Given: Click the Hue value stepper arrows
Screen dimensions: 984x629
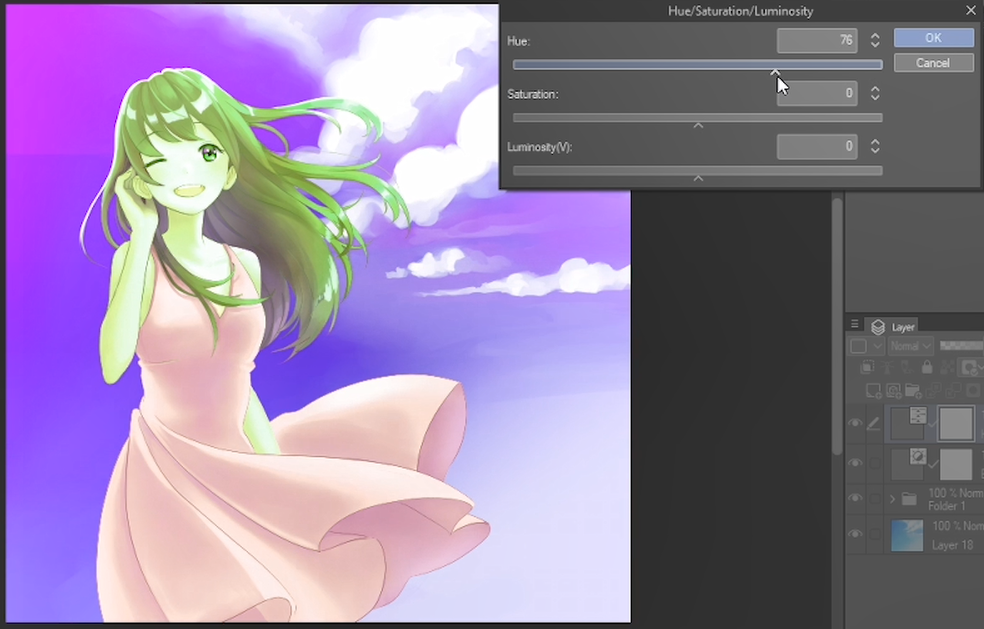Looking at the screenshot, I should click(x=875, y=40).
